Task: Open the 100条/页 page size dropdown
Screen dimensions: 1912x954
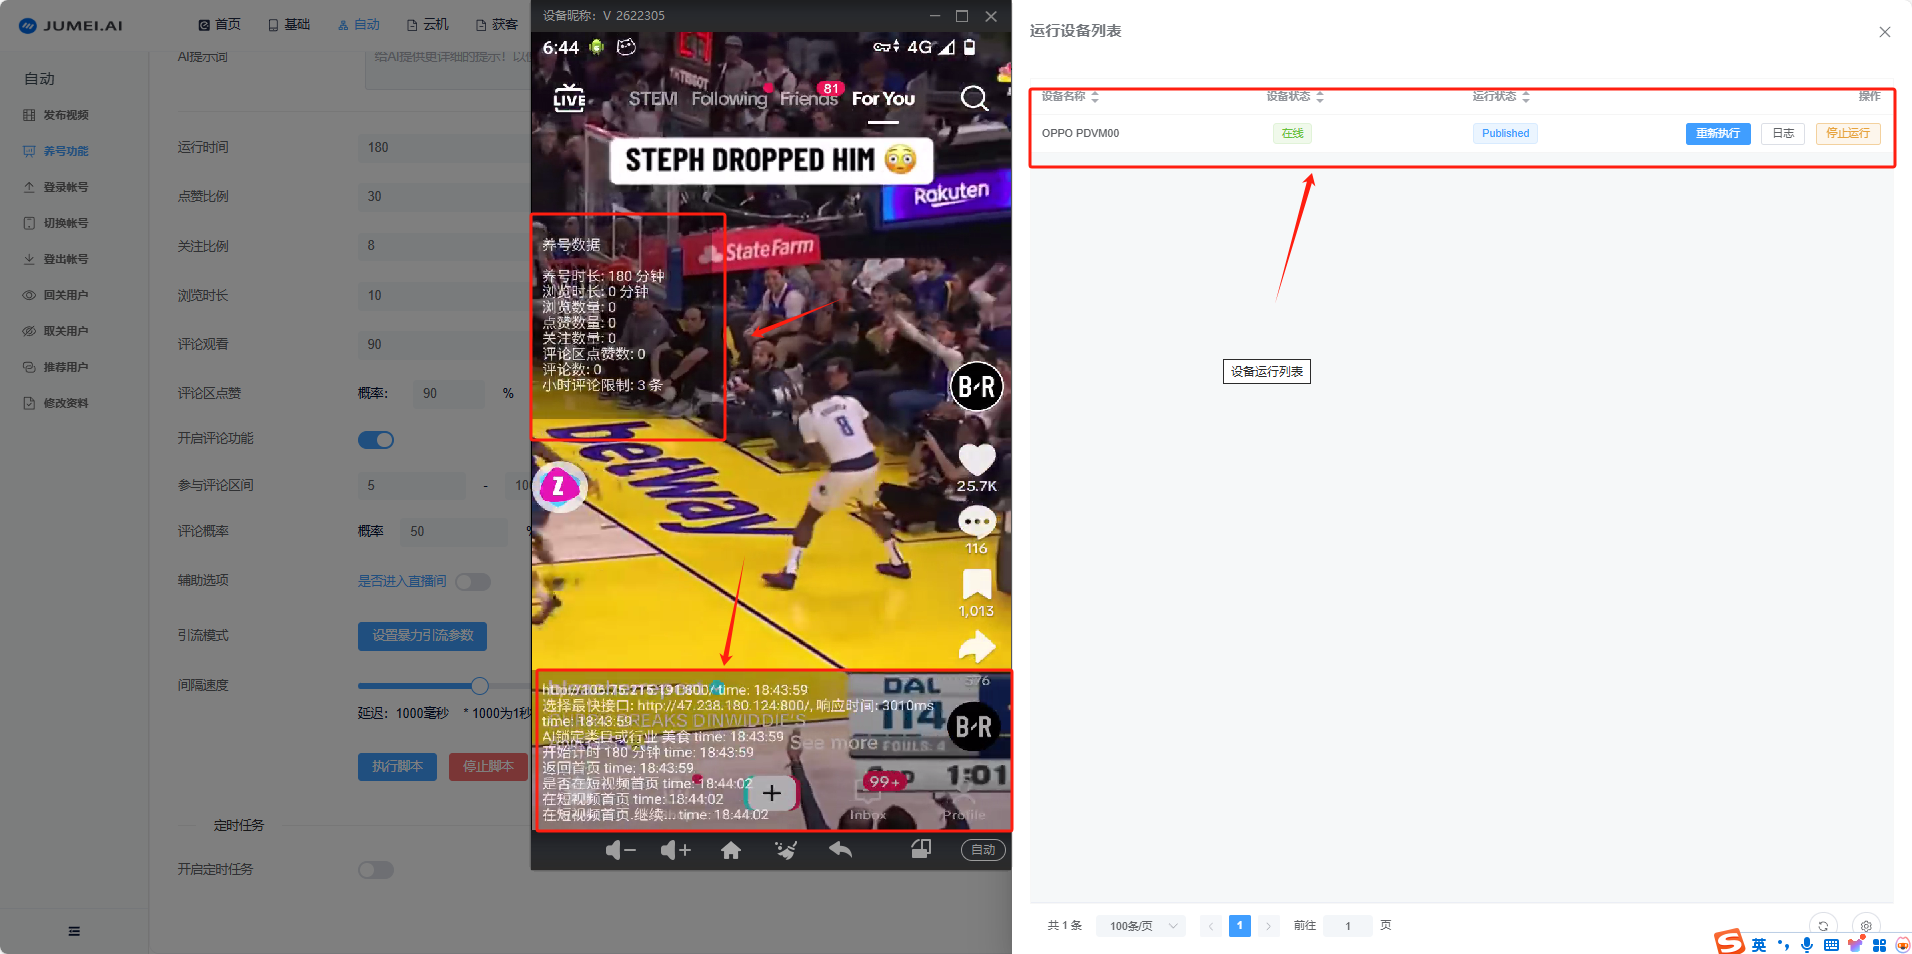Action: tap(1141, 926)
